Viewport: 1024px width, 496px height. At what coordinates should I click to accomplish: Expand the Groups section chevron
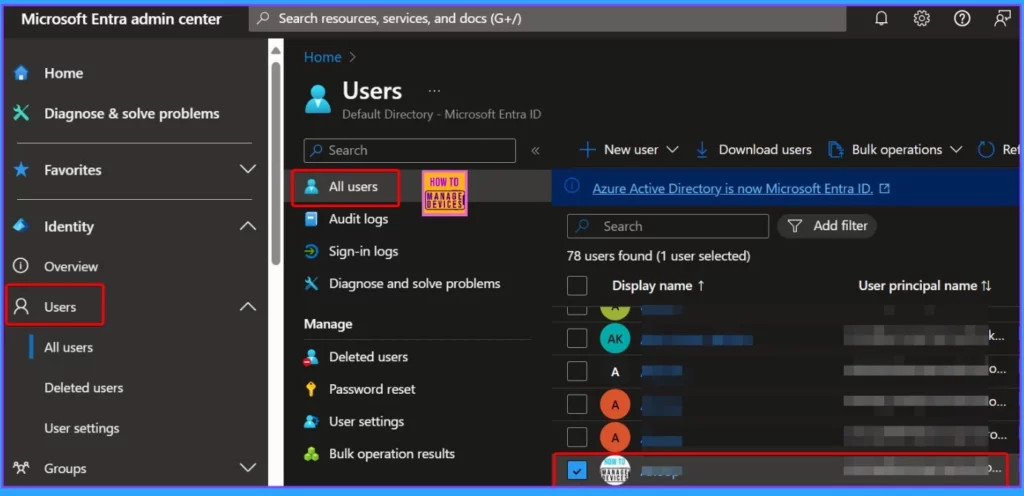[x=248, y=468]
